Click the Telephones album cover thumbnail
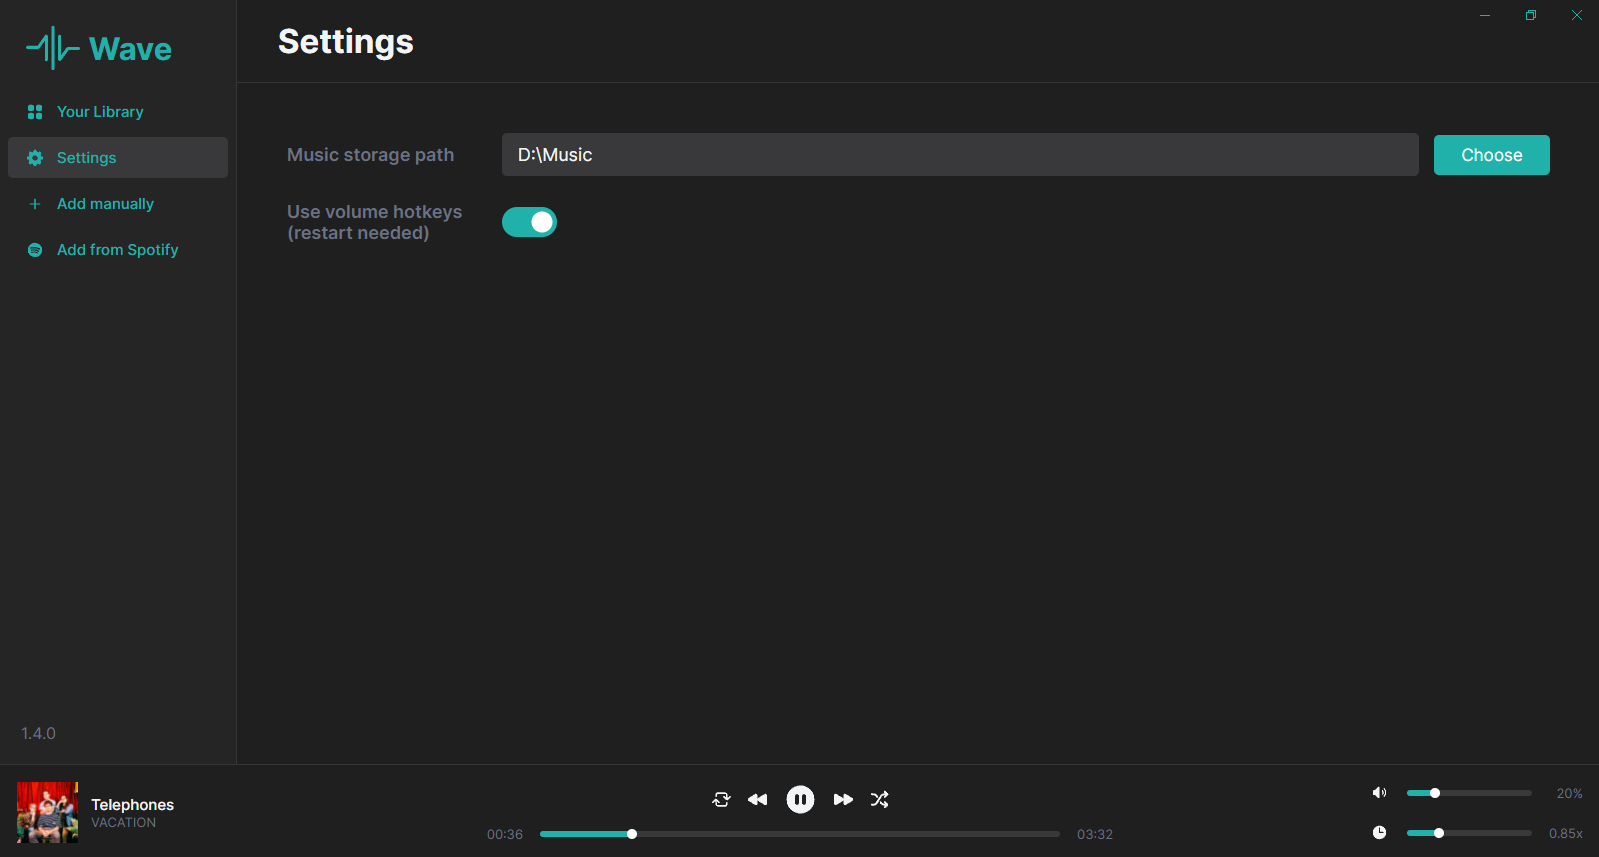Image resolution: width=1599 pixels, height=857 pixels. coord(47,812)
